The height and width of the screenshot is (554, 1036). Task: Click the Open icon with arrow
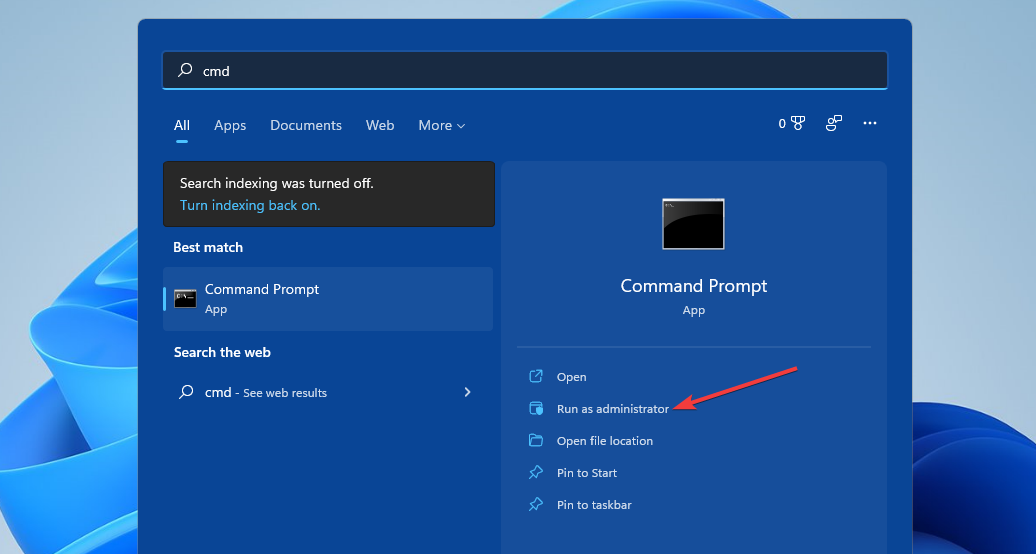(x=536, y=376)
